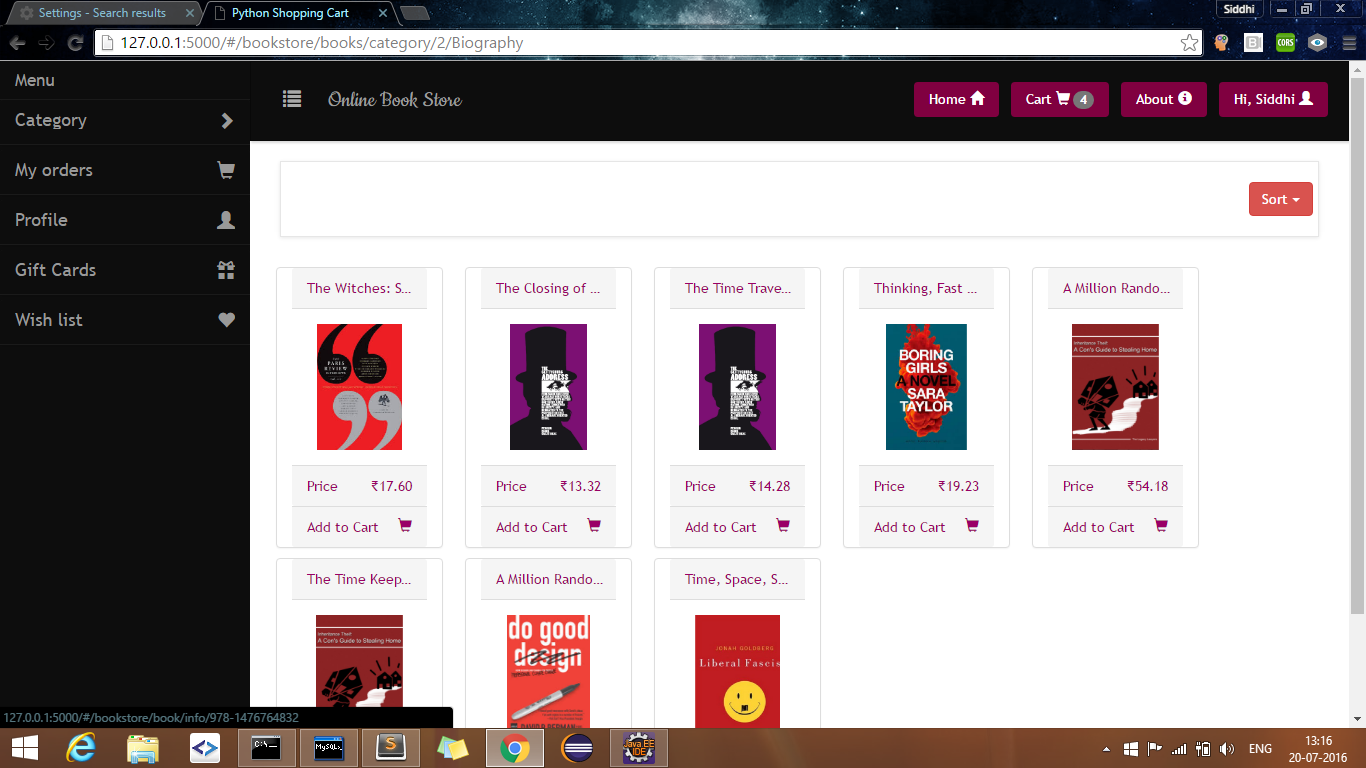Click the ₹17.60 price value
The width and height of the screenshot is (1366, 768).
391,486
